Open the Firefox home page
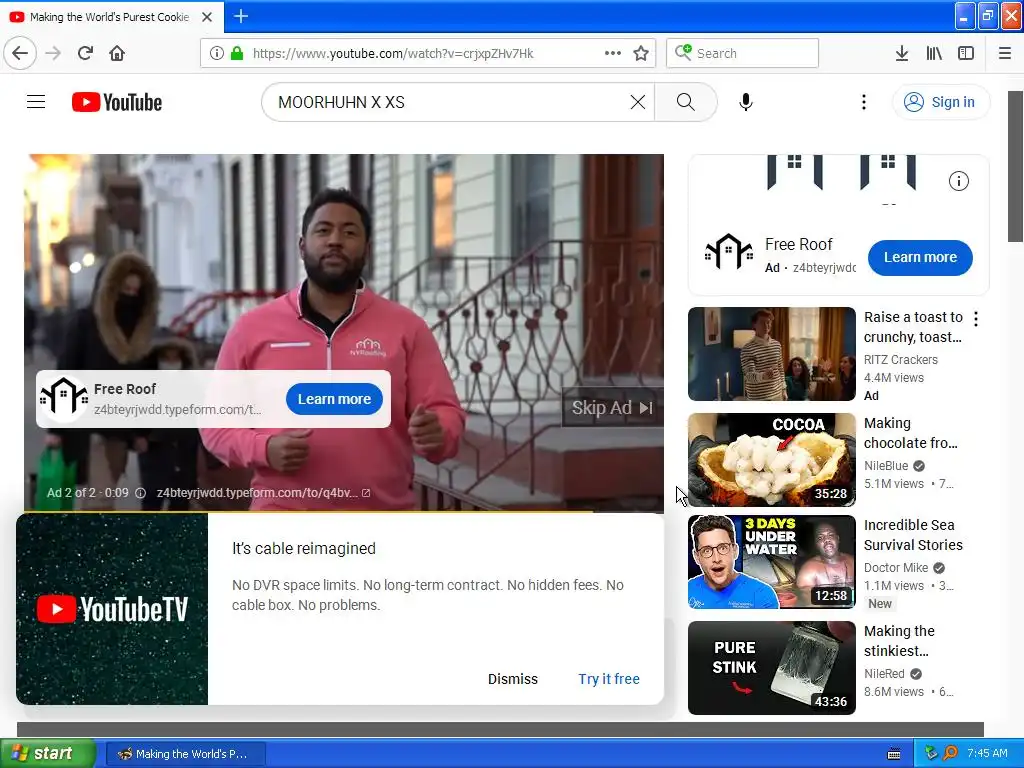Viewport: 1024px width, 768px height. point(117,53)
